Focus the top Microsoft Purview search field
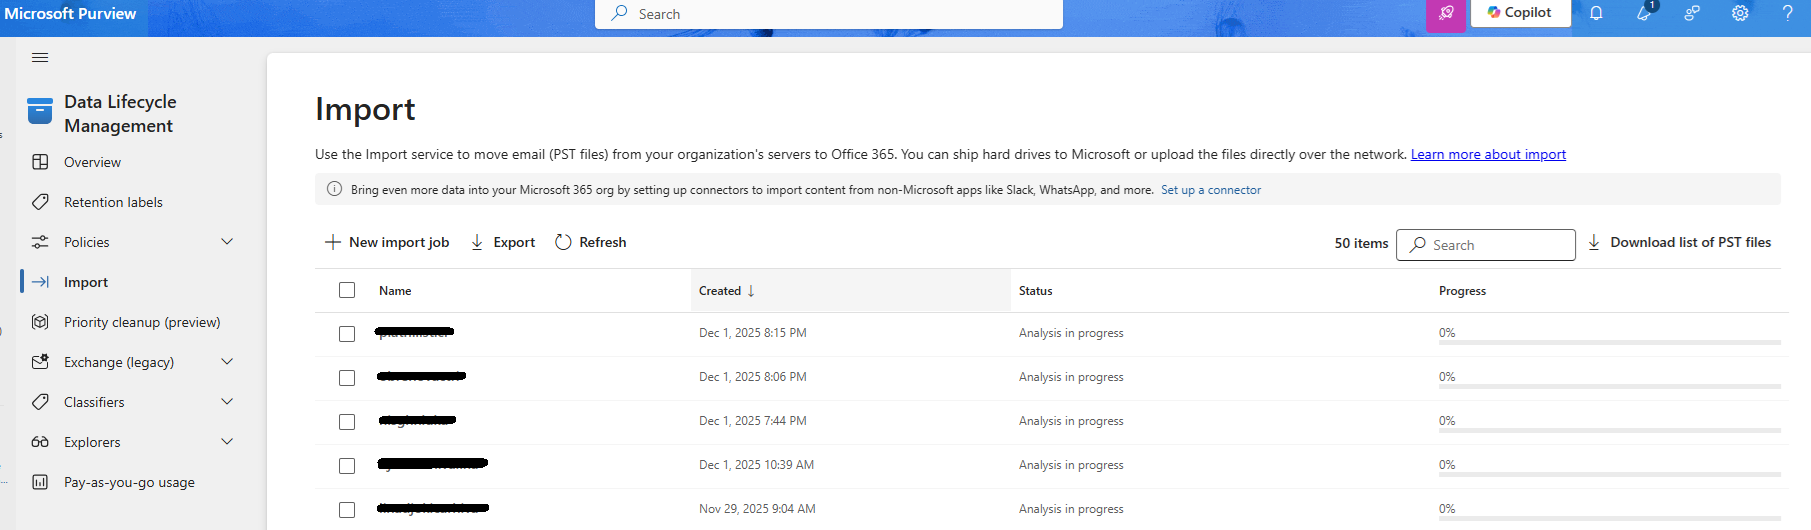Viewport: 1811px width, 530px height. 829,14
